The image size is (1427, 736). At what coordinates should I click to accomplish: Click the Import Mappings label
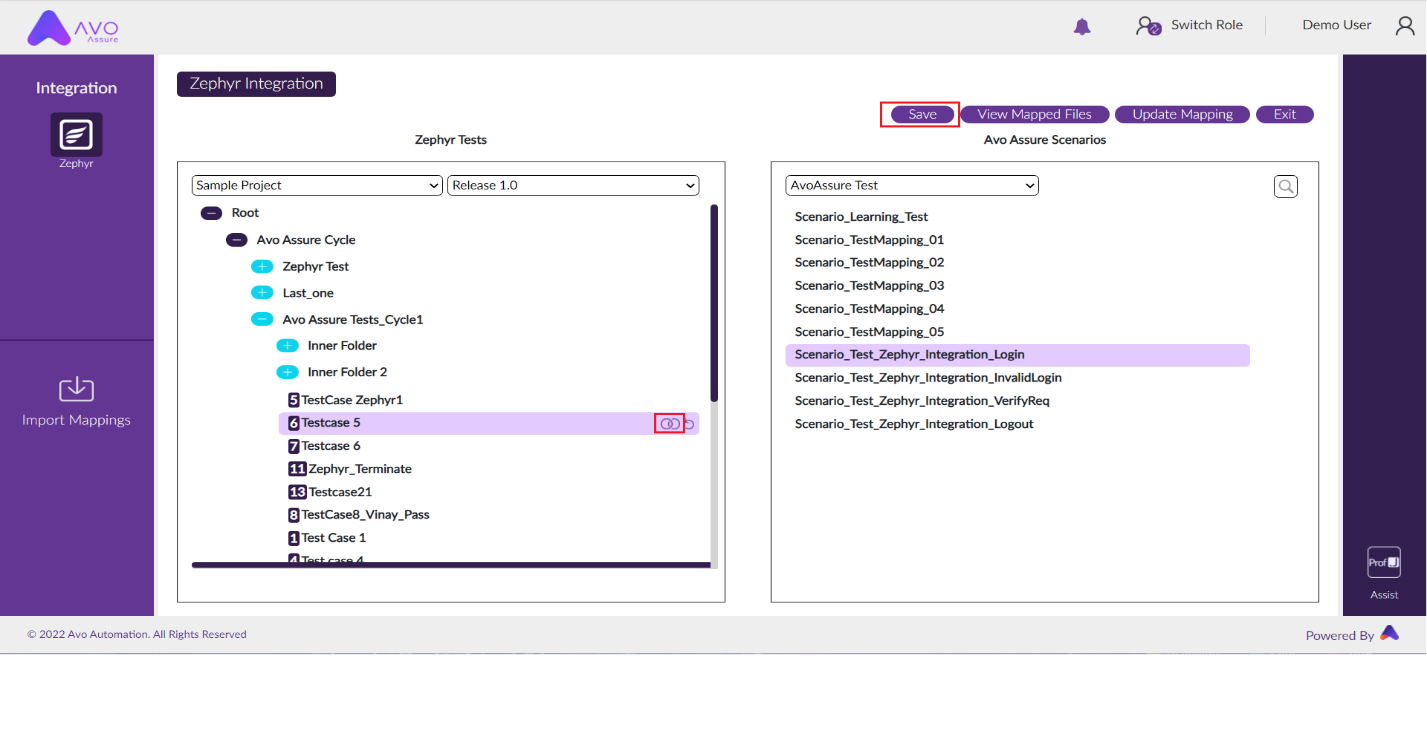(x=77, y=420)
